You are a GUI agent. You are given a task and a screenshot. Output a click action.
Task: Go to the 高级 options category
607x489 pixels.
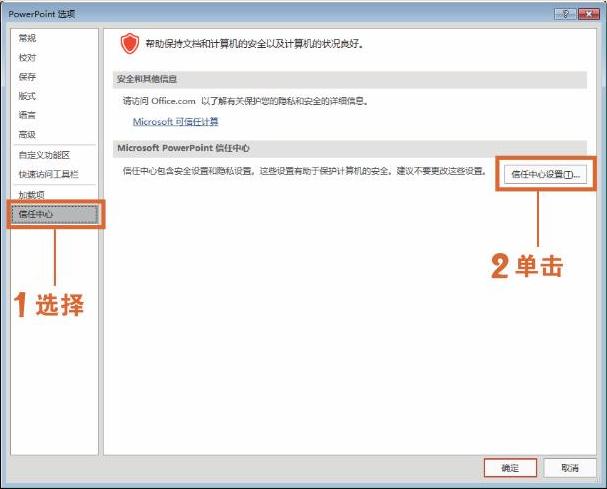click(27, 134)
